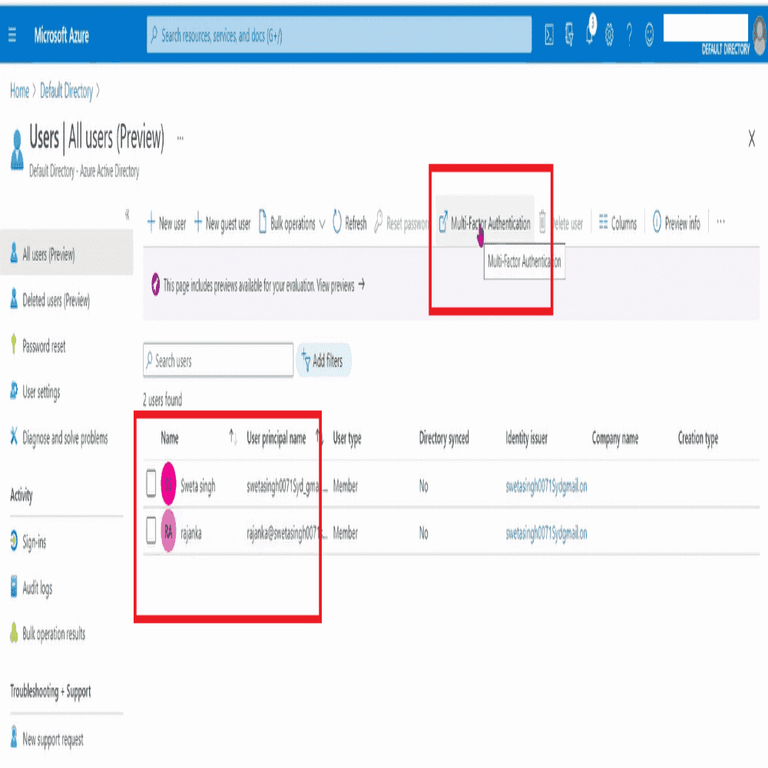Open account avatar in top right
The width and height of the screenshot is (768, 768).
761,35
